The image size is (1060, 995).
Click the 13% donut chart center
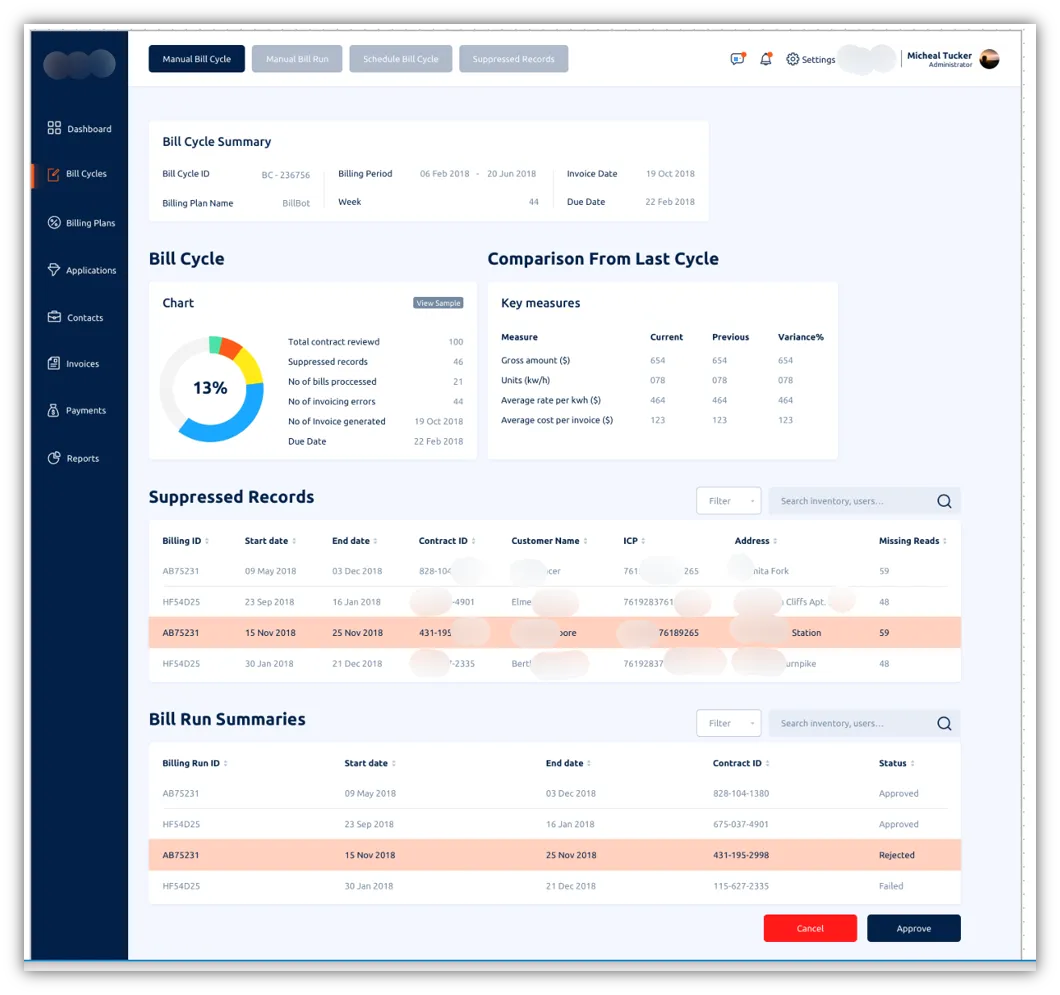point(210,388)
